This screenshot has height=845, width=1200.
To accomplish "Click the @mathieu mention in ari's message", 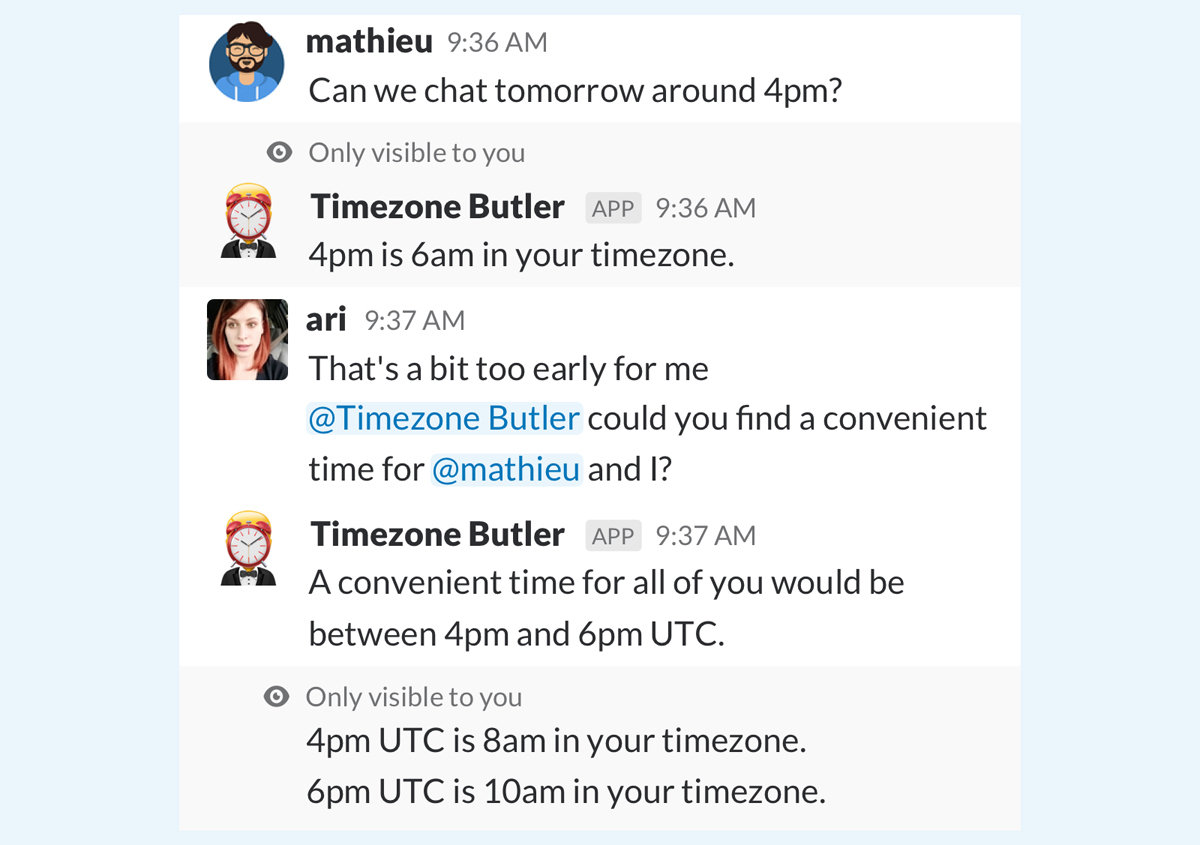I will pyautogui.click(x=506, y=469).
